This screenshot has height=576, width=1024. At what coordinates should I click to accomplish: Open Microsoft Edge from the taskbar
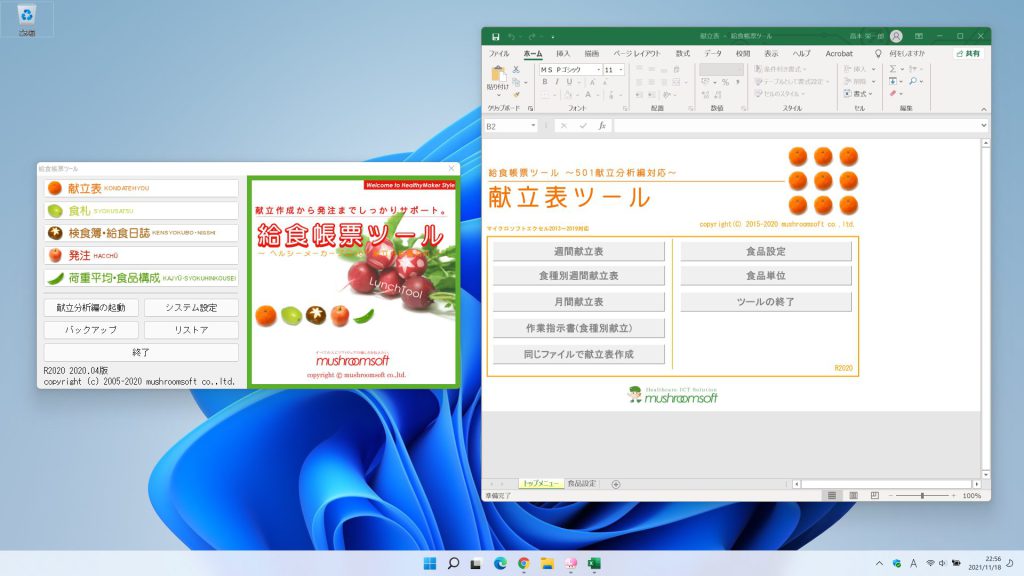[x=500, y=563]
